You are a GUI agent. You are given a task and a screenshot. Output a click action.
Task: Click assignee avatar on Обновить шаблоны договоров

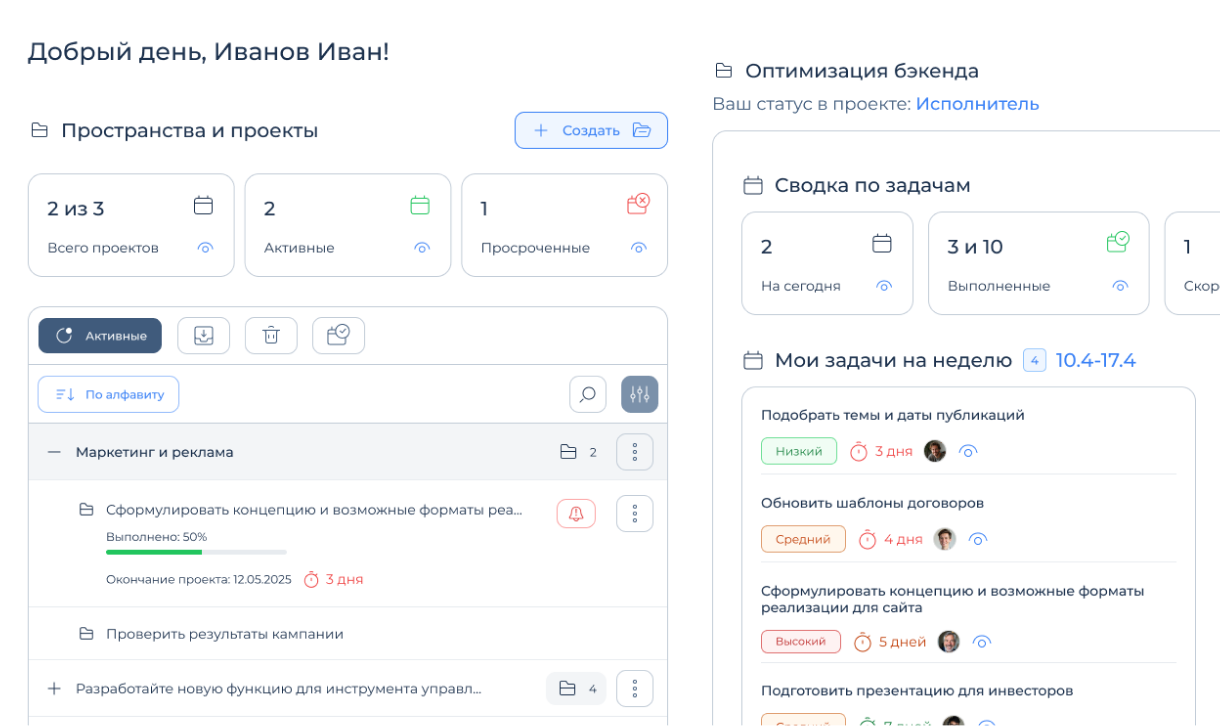pyautogui.click(x=945, y=539)
